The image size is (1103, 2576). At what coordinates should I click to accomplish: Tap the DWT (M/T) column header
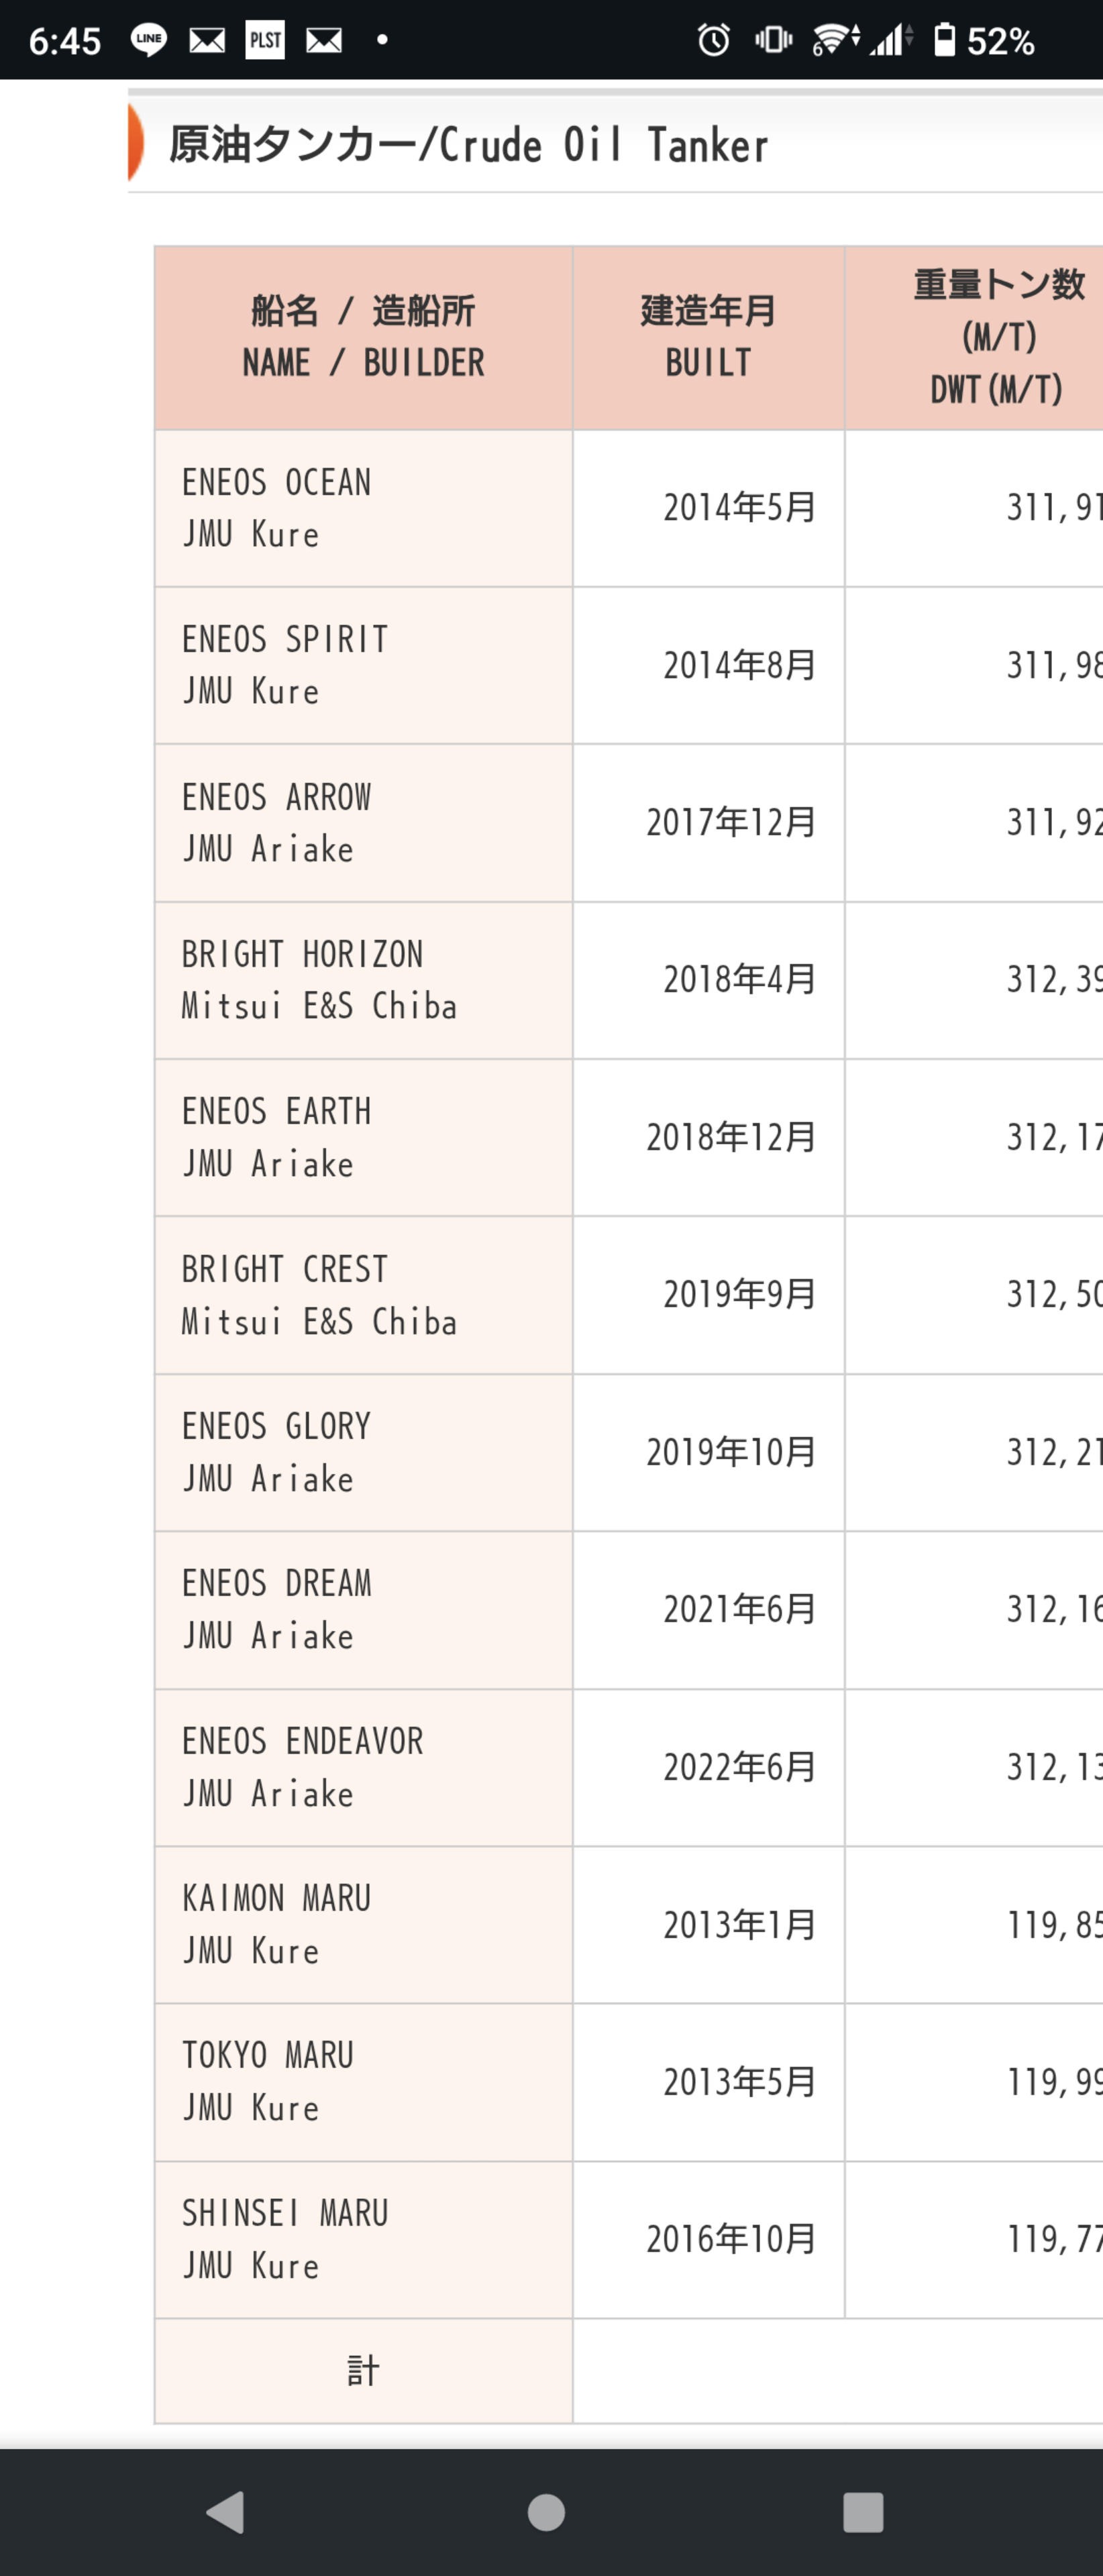click(x=996, y=337)
